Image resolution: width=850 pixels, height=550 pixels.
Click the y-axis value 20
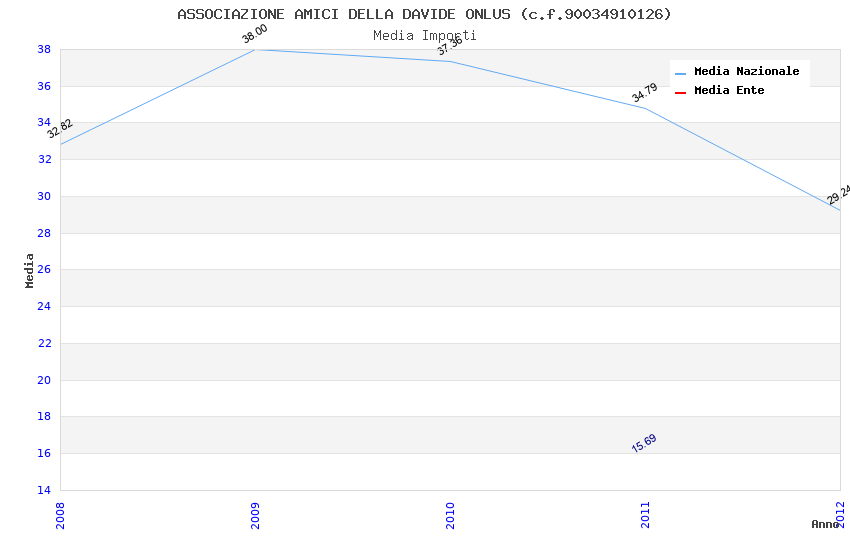(44, 380)
